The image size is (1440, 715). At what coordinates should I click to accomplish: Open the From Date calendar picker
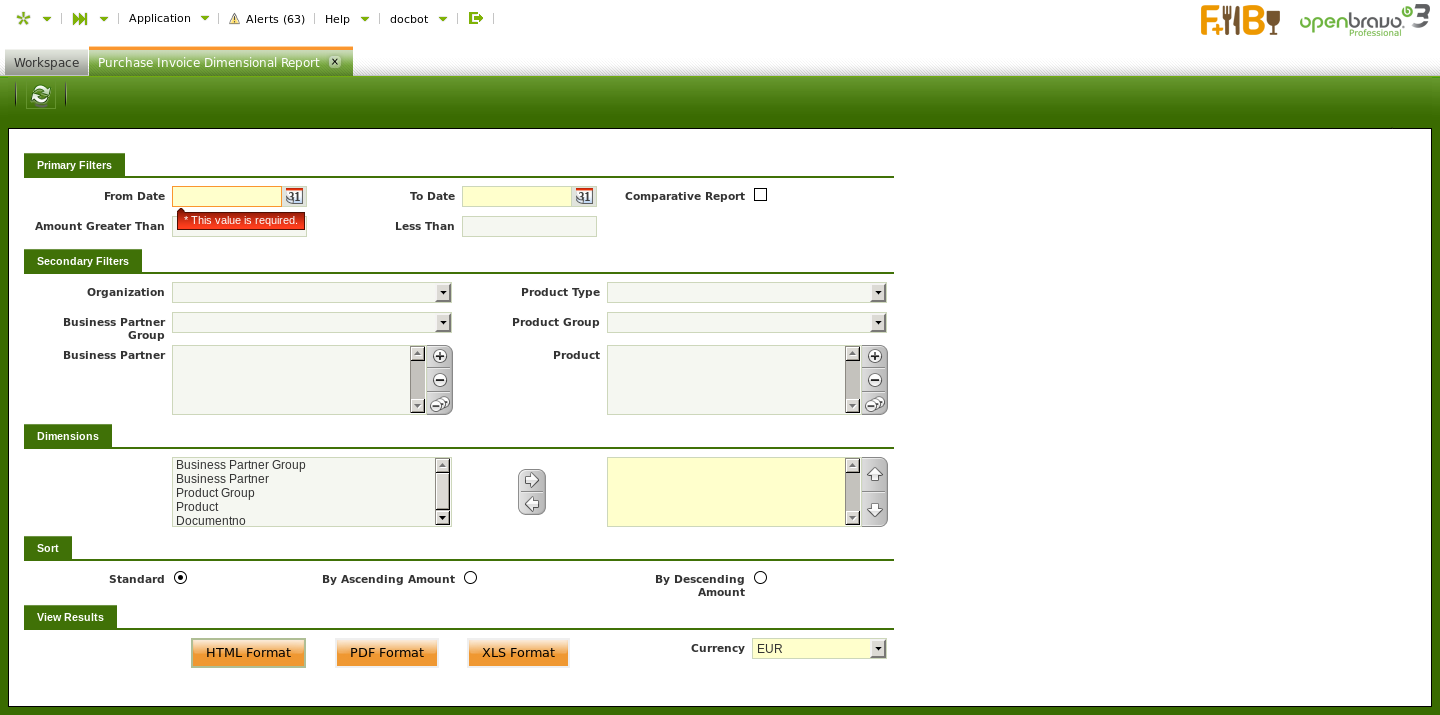pyautogui.click(x=294, y=197)
